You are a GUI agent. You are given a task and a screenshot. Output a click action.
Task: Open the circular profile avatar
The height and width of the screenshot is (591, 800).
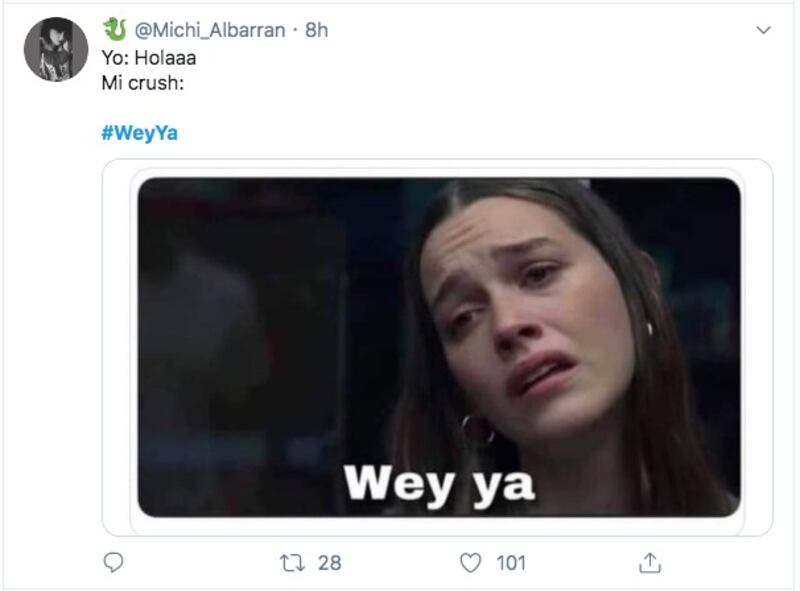56,50
